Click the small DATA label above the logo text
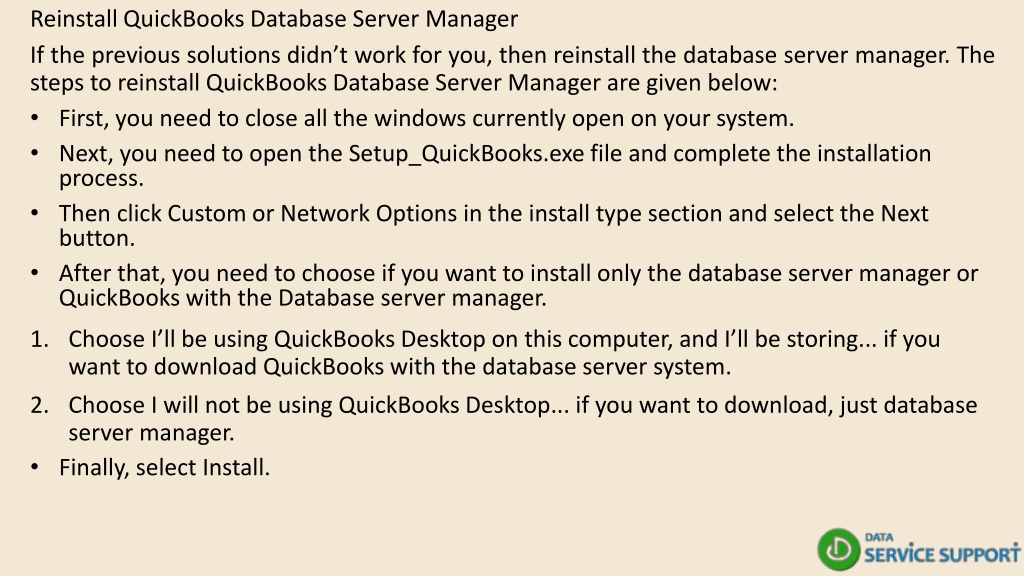Viewport: 1024px width, 576px height. [x=878, y=537]
